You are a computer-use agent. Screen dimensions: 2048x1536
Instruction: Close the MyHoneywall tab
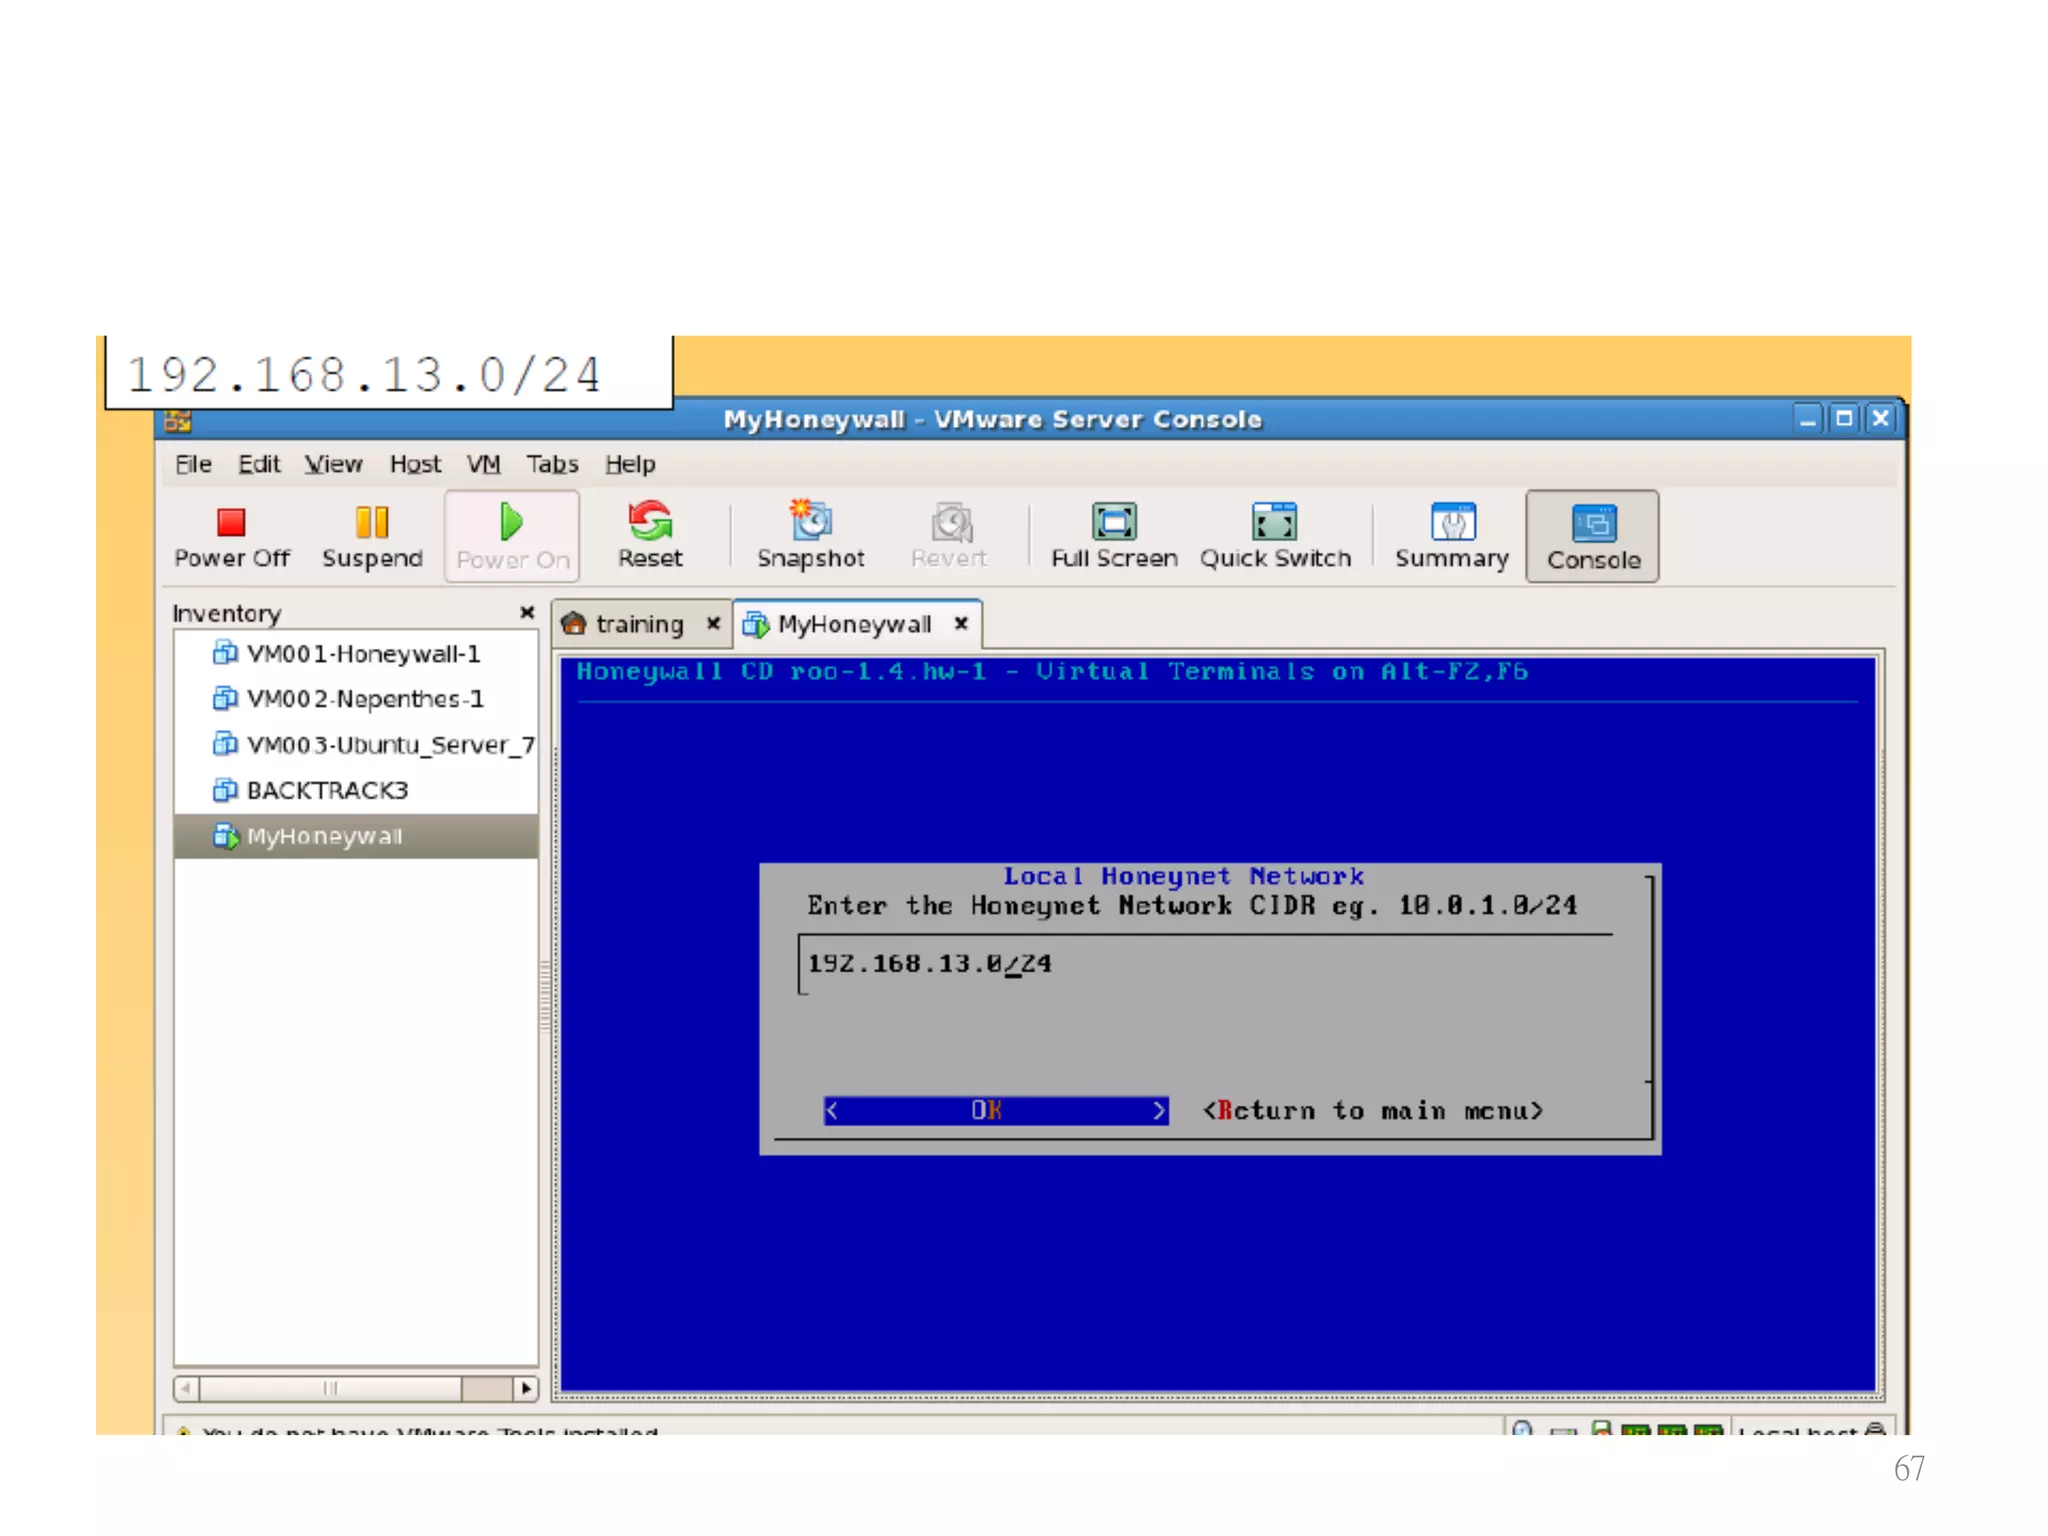coord(961,624)
